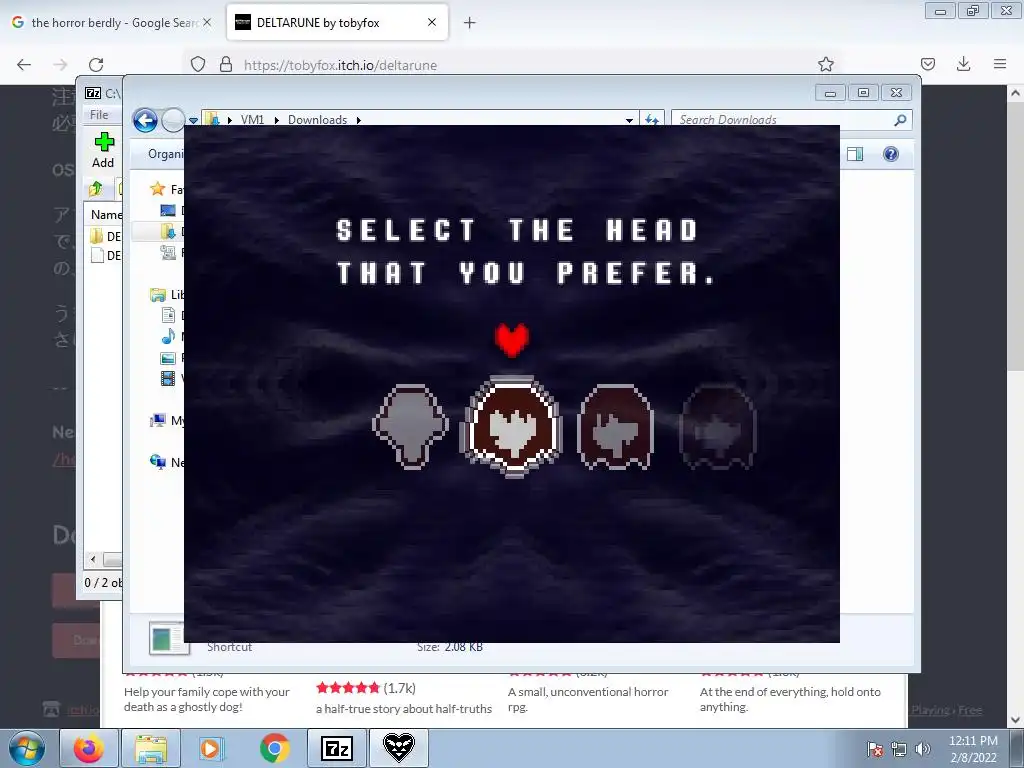Image resolution: width=1024 pixels, height=768 pixels.
Task: Click the Favorites star in Explorer sidebar
Action: [x=157, y=189]
